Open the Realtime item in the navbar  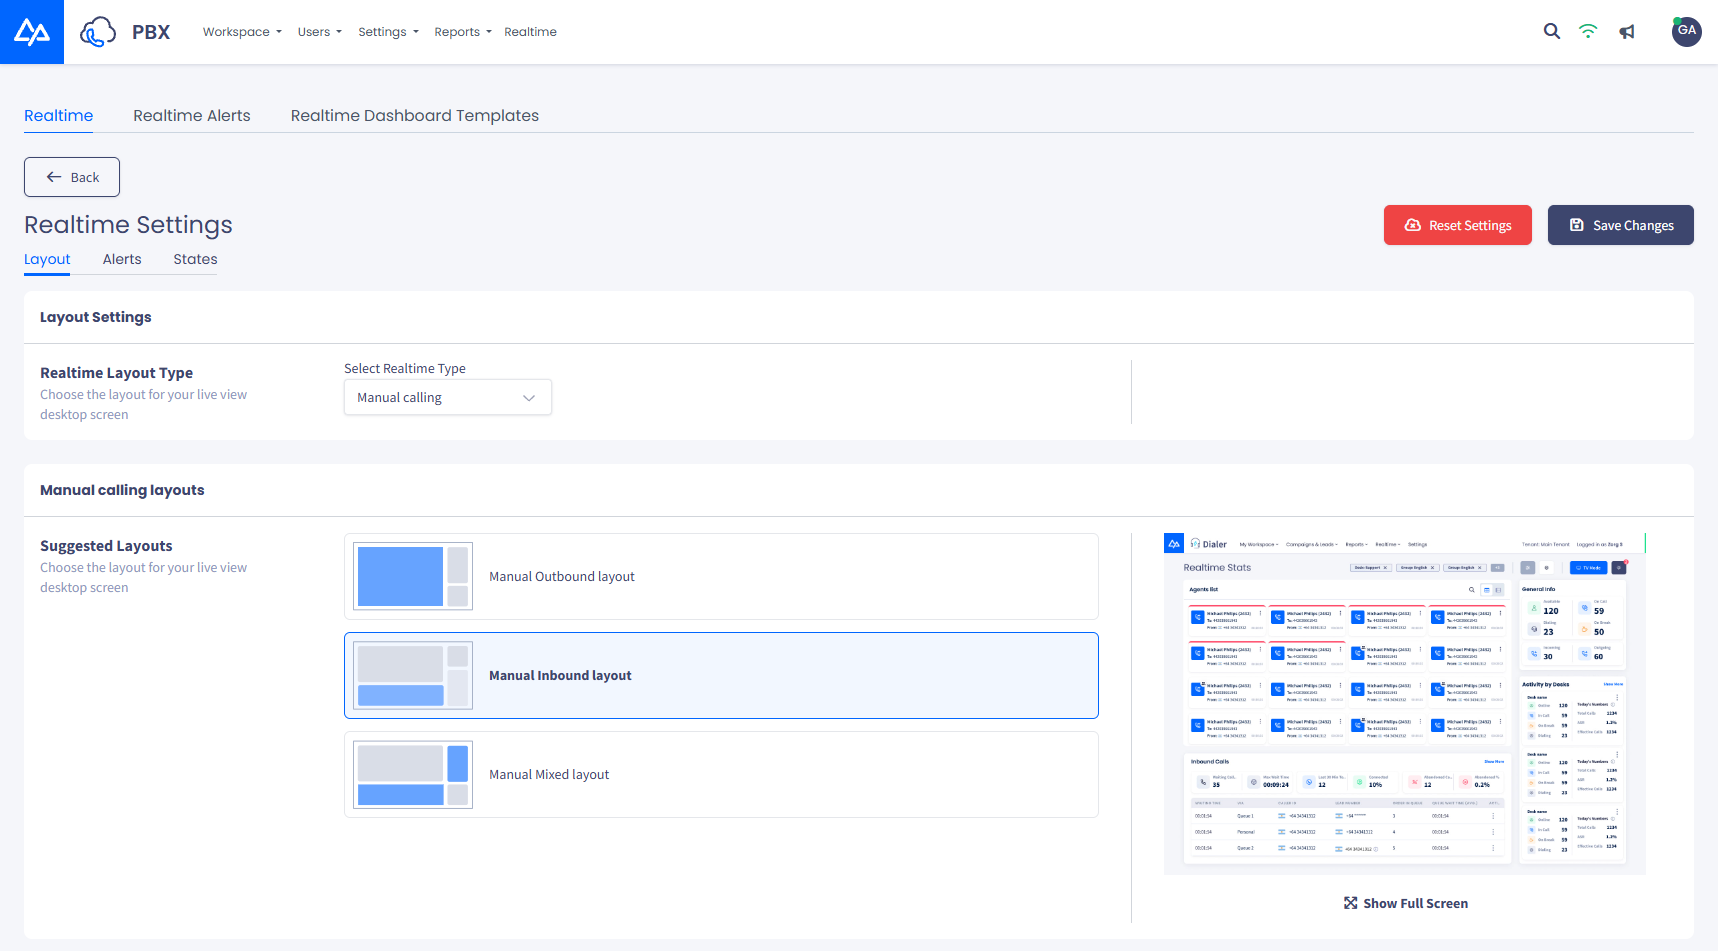click(x=531, y=32)
